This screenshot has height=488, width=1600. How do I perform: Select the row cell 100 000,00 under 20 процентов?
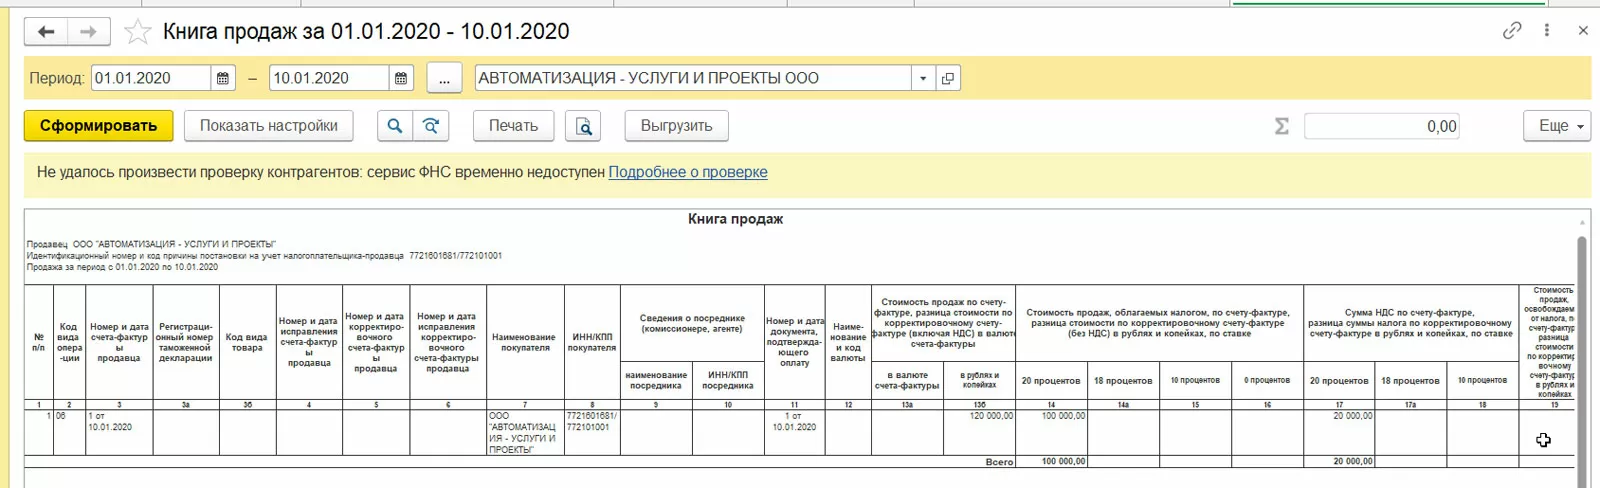pos(1051,433)
